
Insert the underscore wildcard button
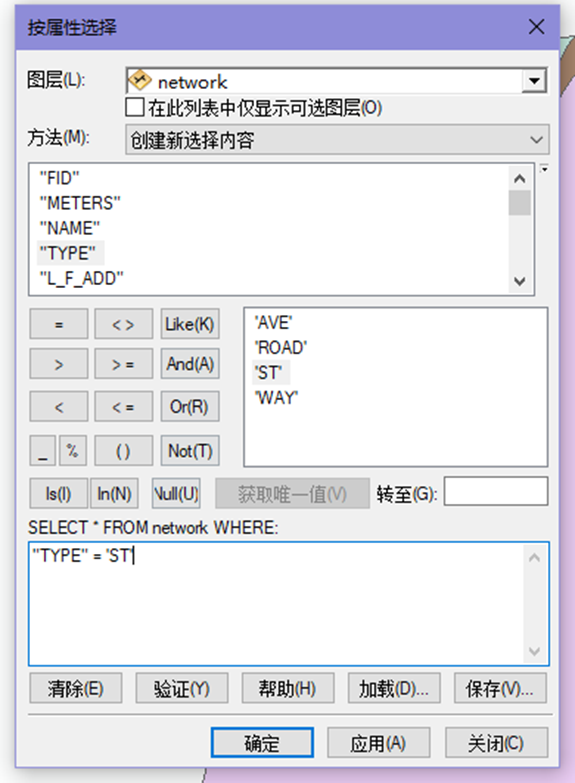43,450
